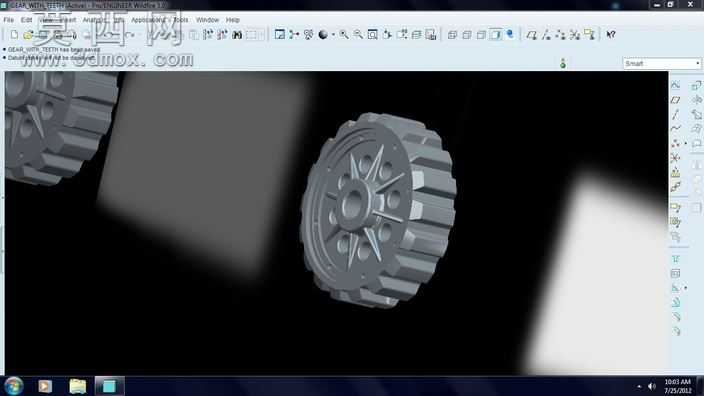Open the Help menu
Image resolution: width=704 pixels, height=396 pixels.
point(233,20)
